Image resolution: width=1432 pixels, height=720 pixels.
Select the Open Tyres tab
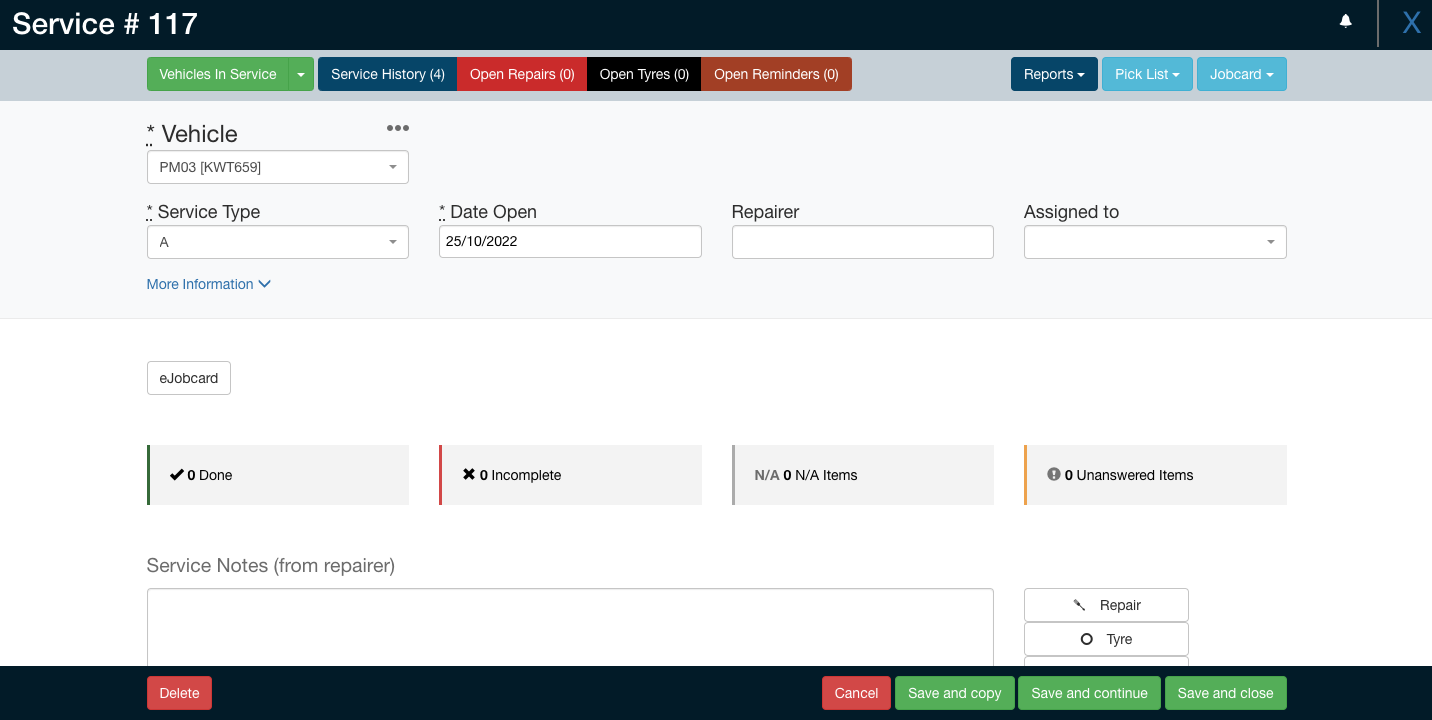coord(644,74)
